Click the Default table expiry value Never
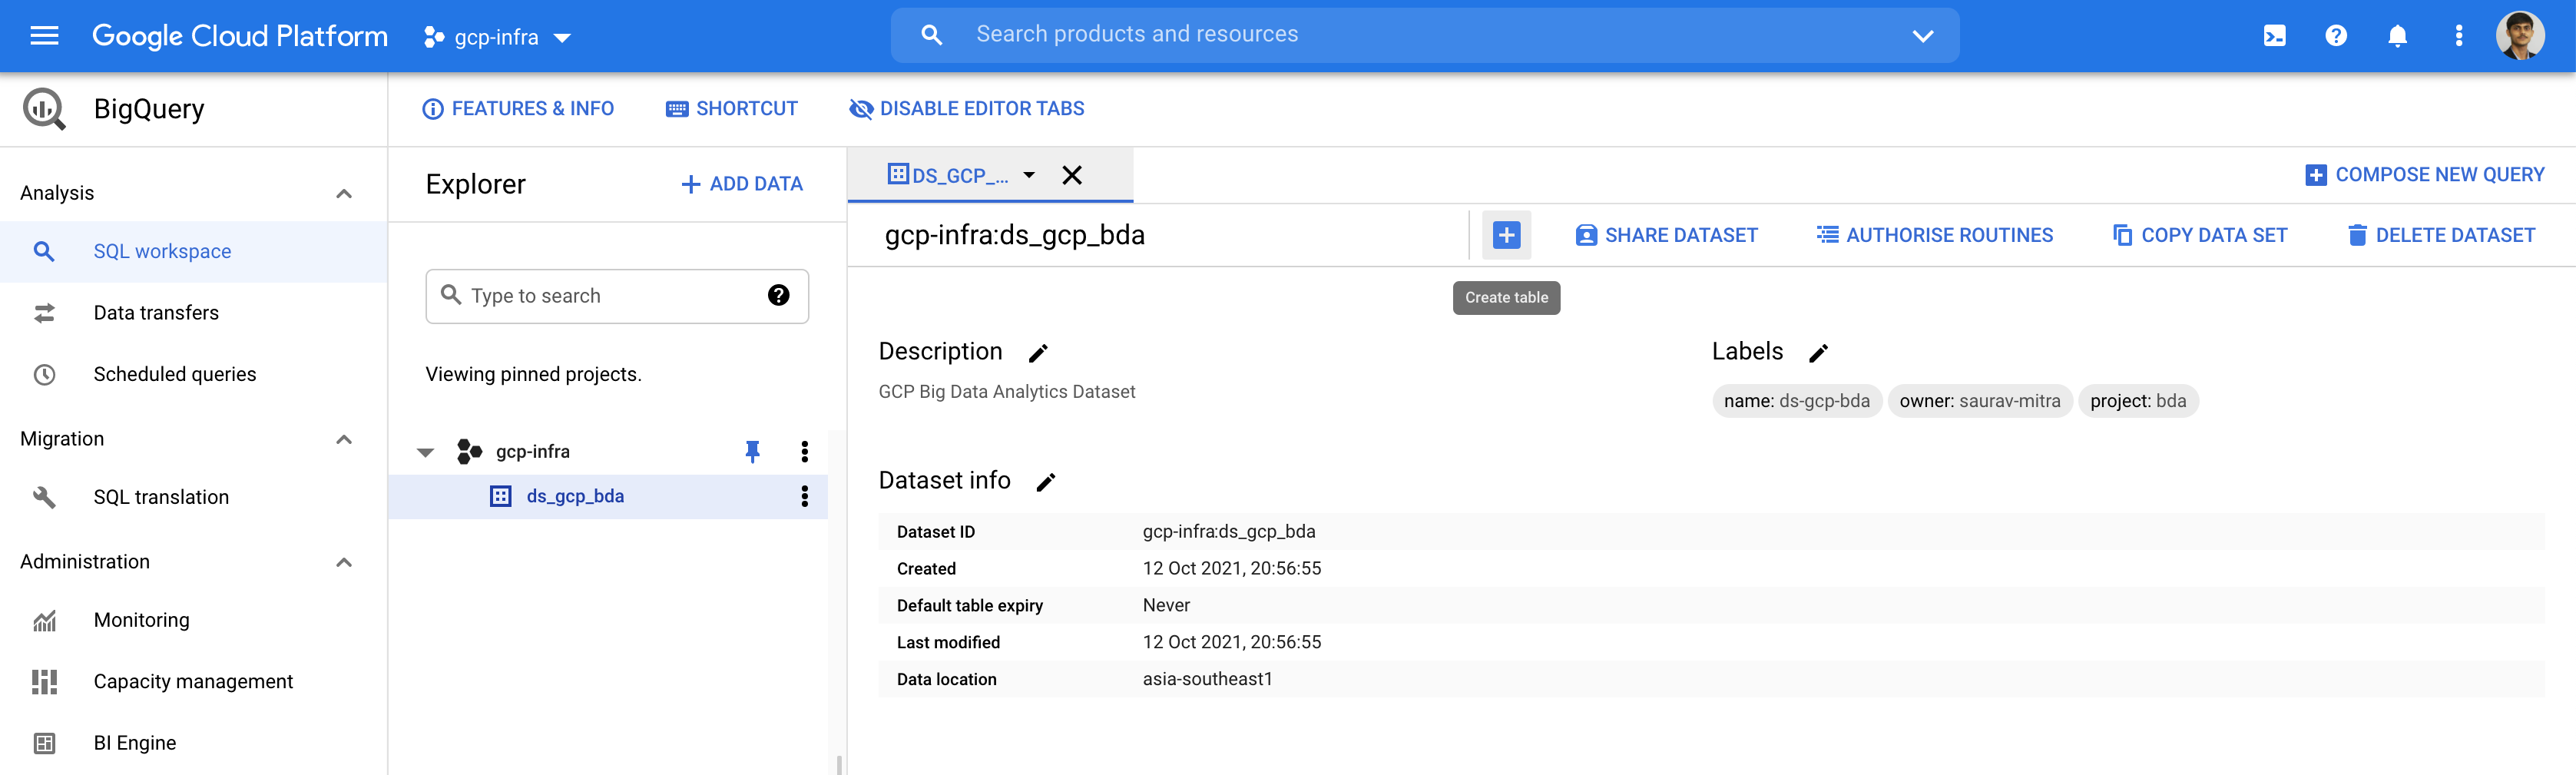 (x=1166, y=605)
